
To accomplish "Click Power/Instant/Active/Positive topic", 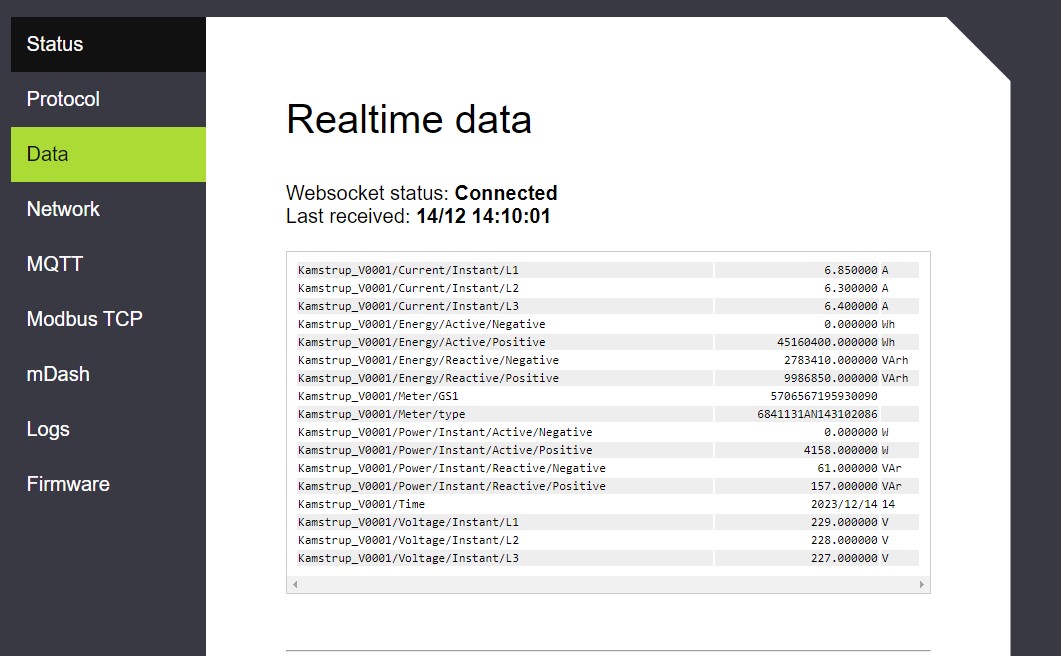I will tap(445, 450).
